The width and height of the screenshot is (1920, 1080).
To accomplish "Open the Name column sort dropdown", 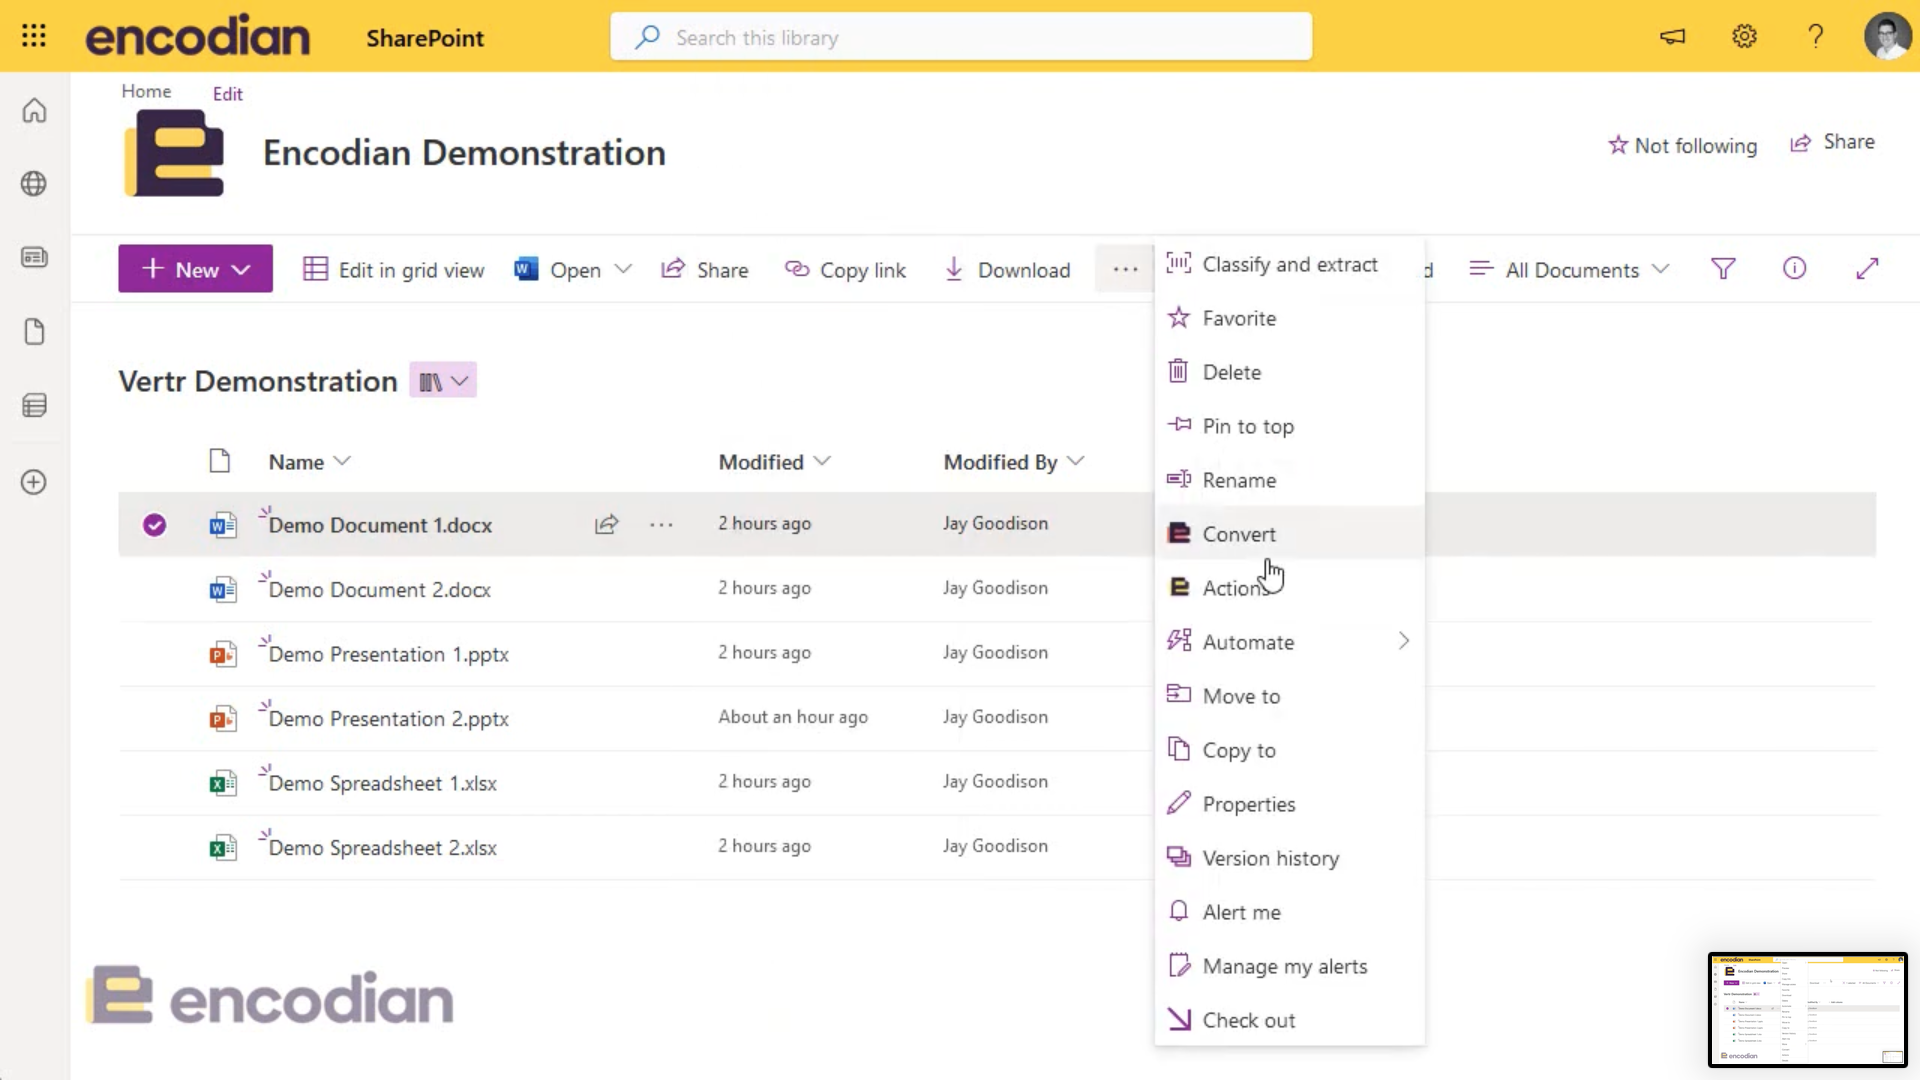I will pos(342,461).
